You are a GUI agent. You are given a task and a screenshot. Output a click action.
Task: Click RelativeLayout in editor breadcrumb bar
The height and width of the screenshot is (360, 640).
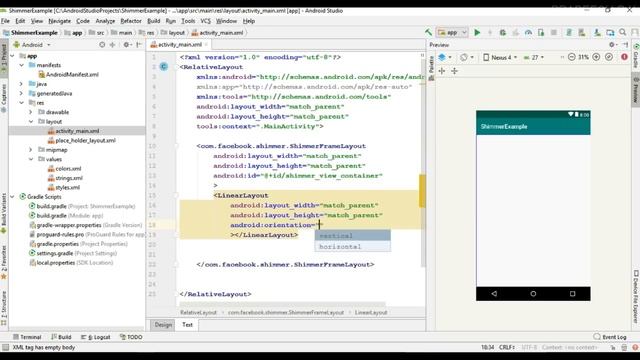pos(198,313)
